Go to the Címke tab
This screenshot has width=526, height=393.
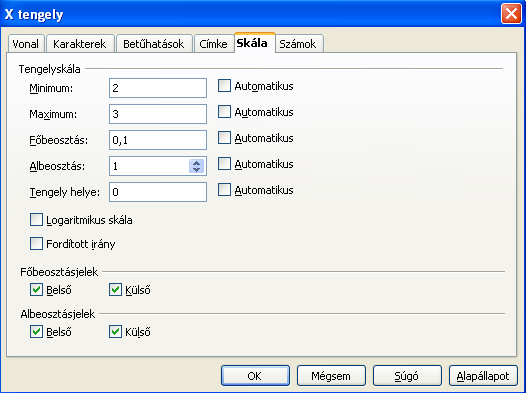coord(213,44)
